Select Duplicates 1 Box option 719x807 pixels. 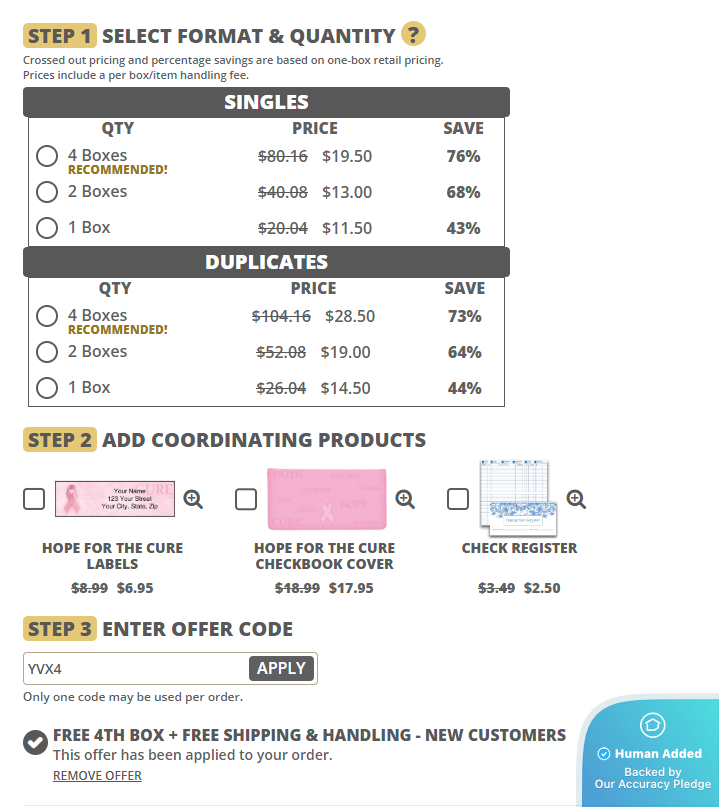point(47,388)
